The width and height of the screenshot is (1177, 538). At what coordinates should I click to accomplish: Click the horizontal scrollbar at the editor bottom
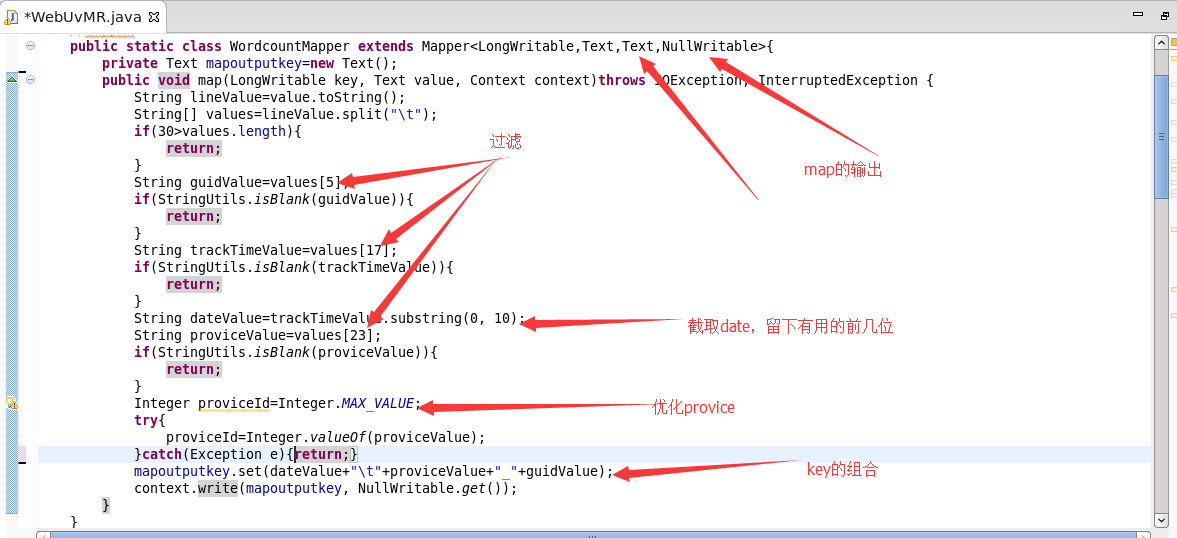595,534
